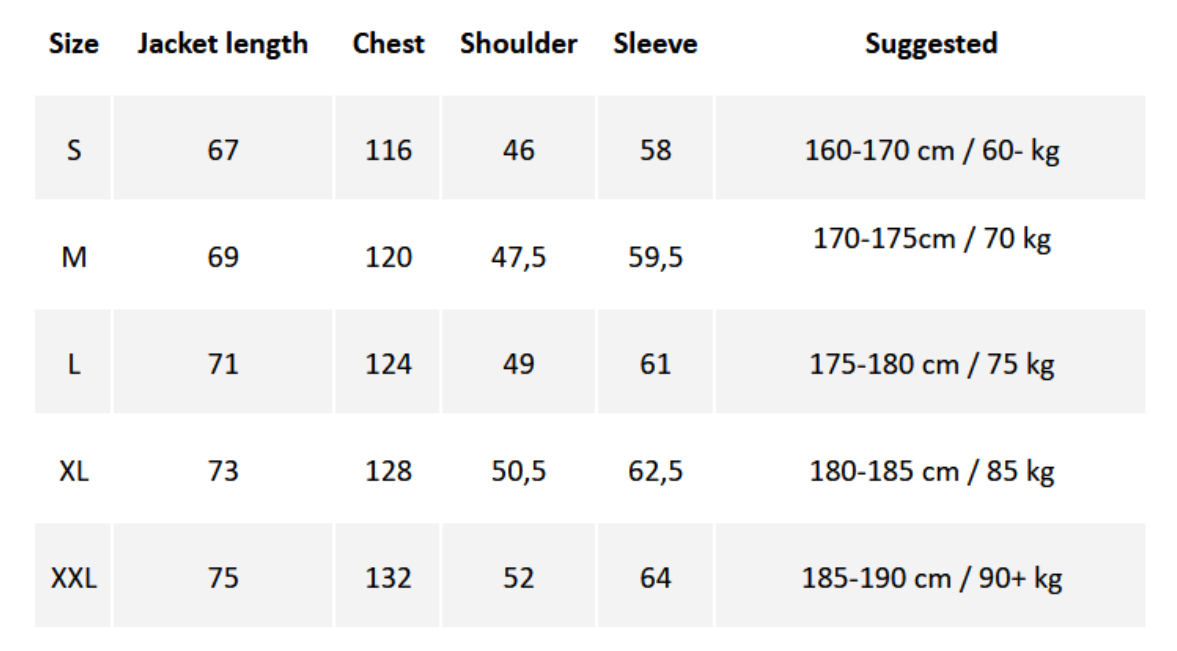1177x651 pixels.
Task: Select the 185-190 cm / 90+ kg suggestion
Action: pyautogui.click(x=932, y=579)
